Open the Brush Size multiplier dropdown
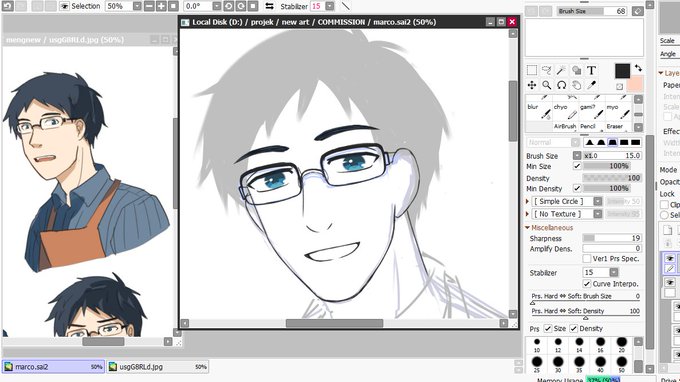 577,155
